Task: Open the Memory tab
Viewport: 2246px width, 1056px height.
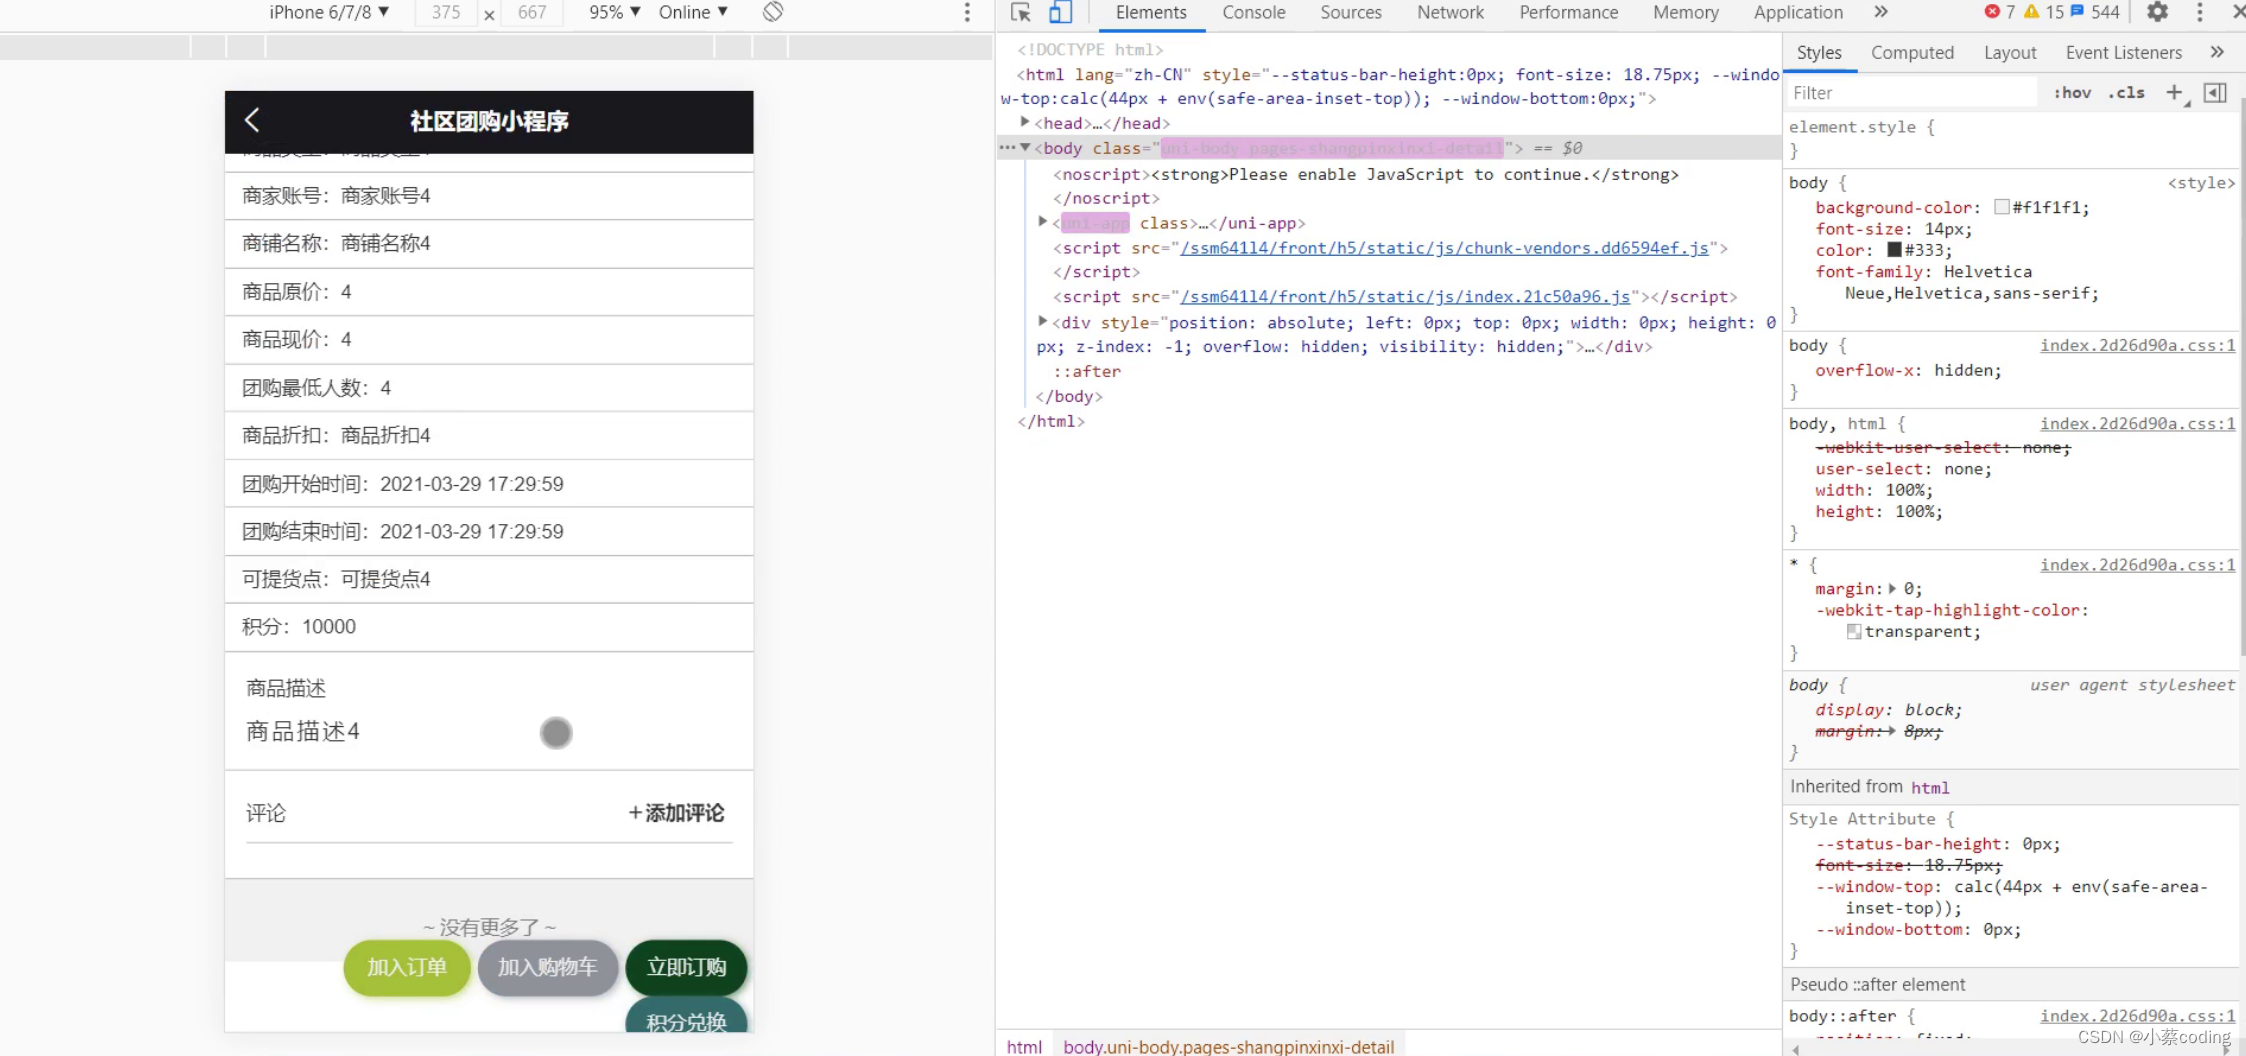Action: 1686,13
